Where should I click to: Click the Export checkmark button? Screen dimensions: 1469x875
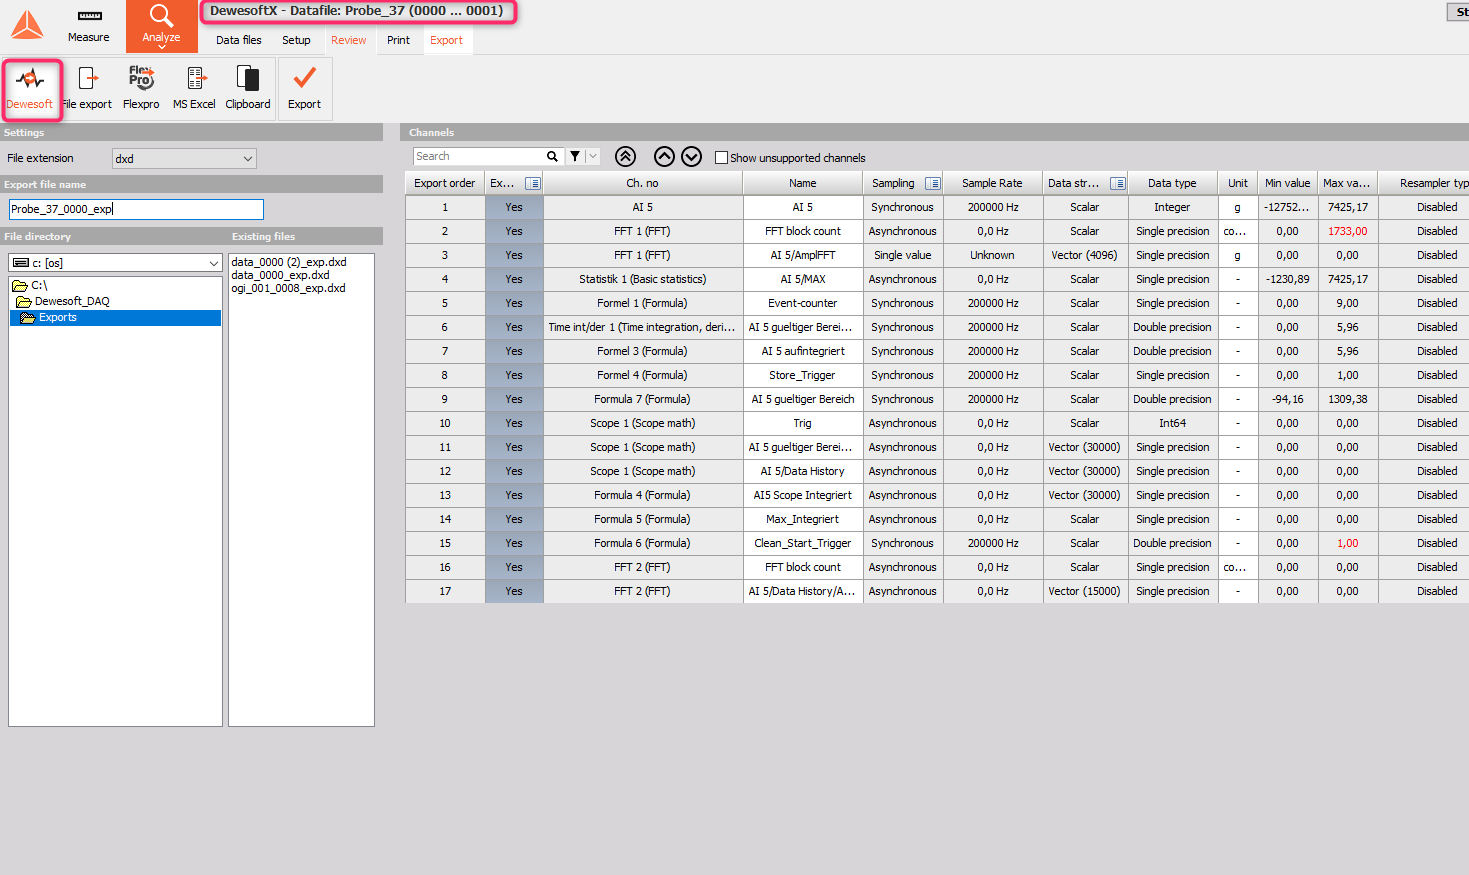[x=304, y=89]
